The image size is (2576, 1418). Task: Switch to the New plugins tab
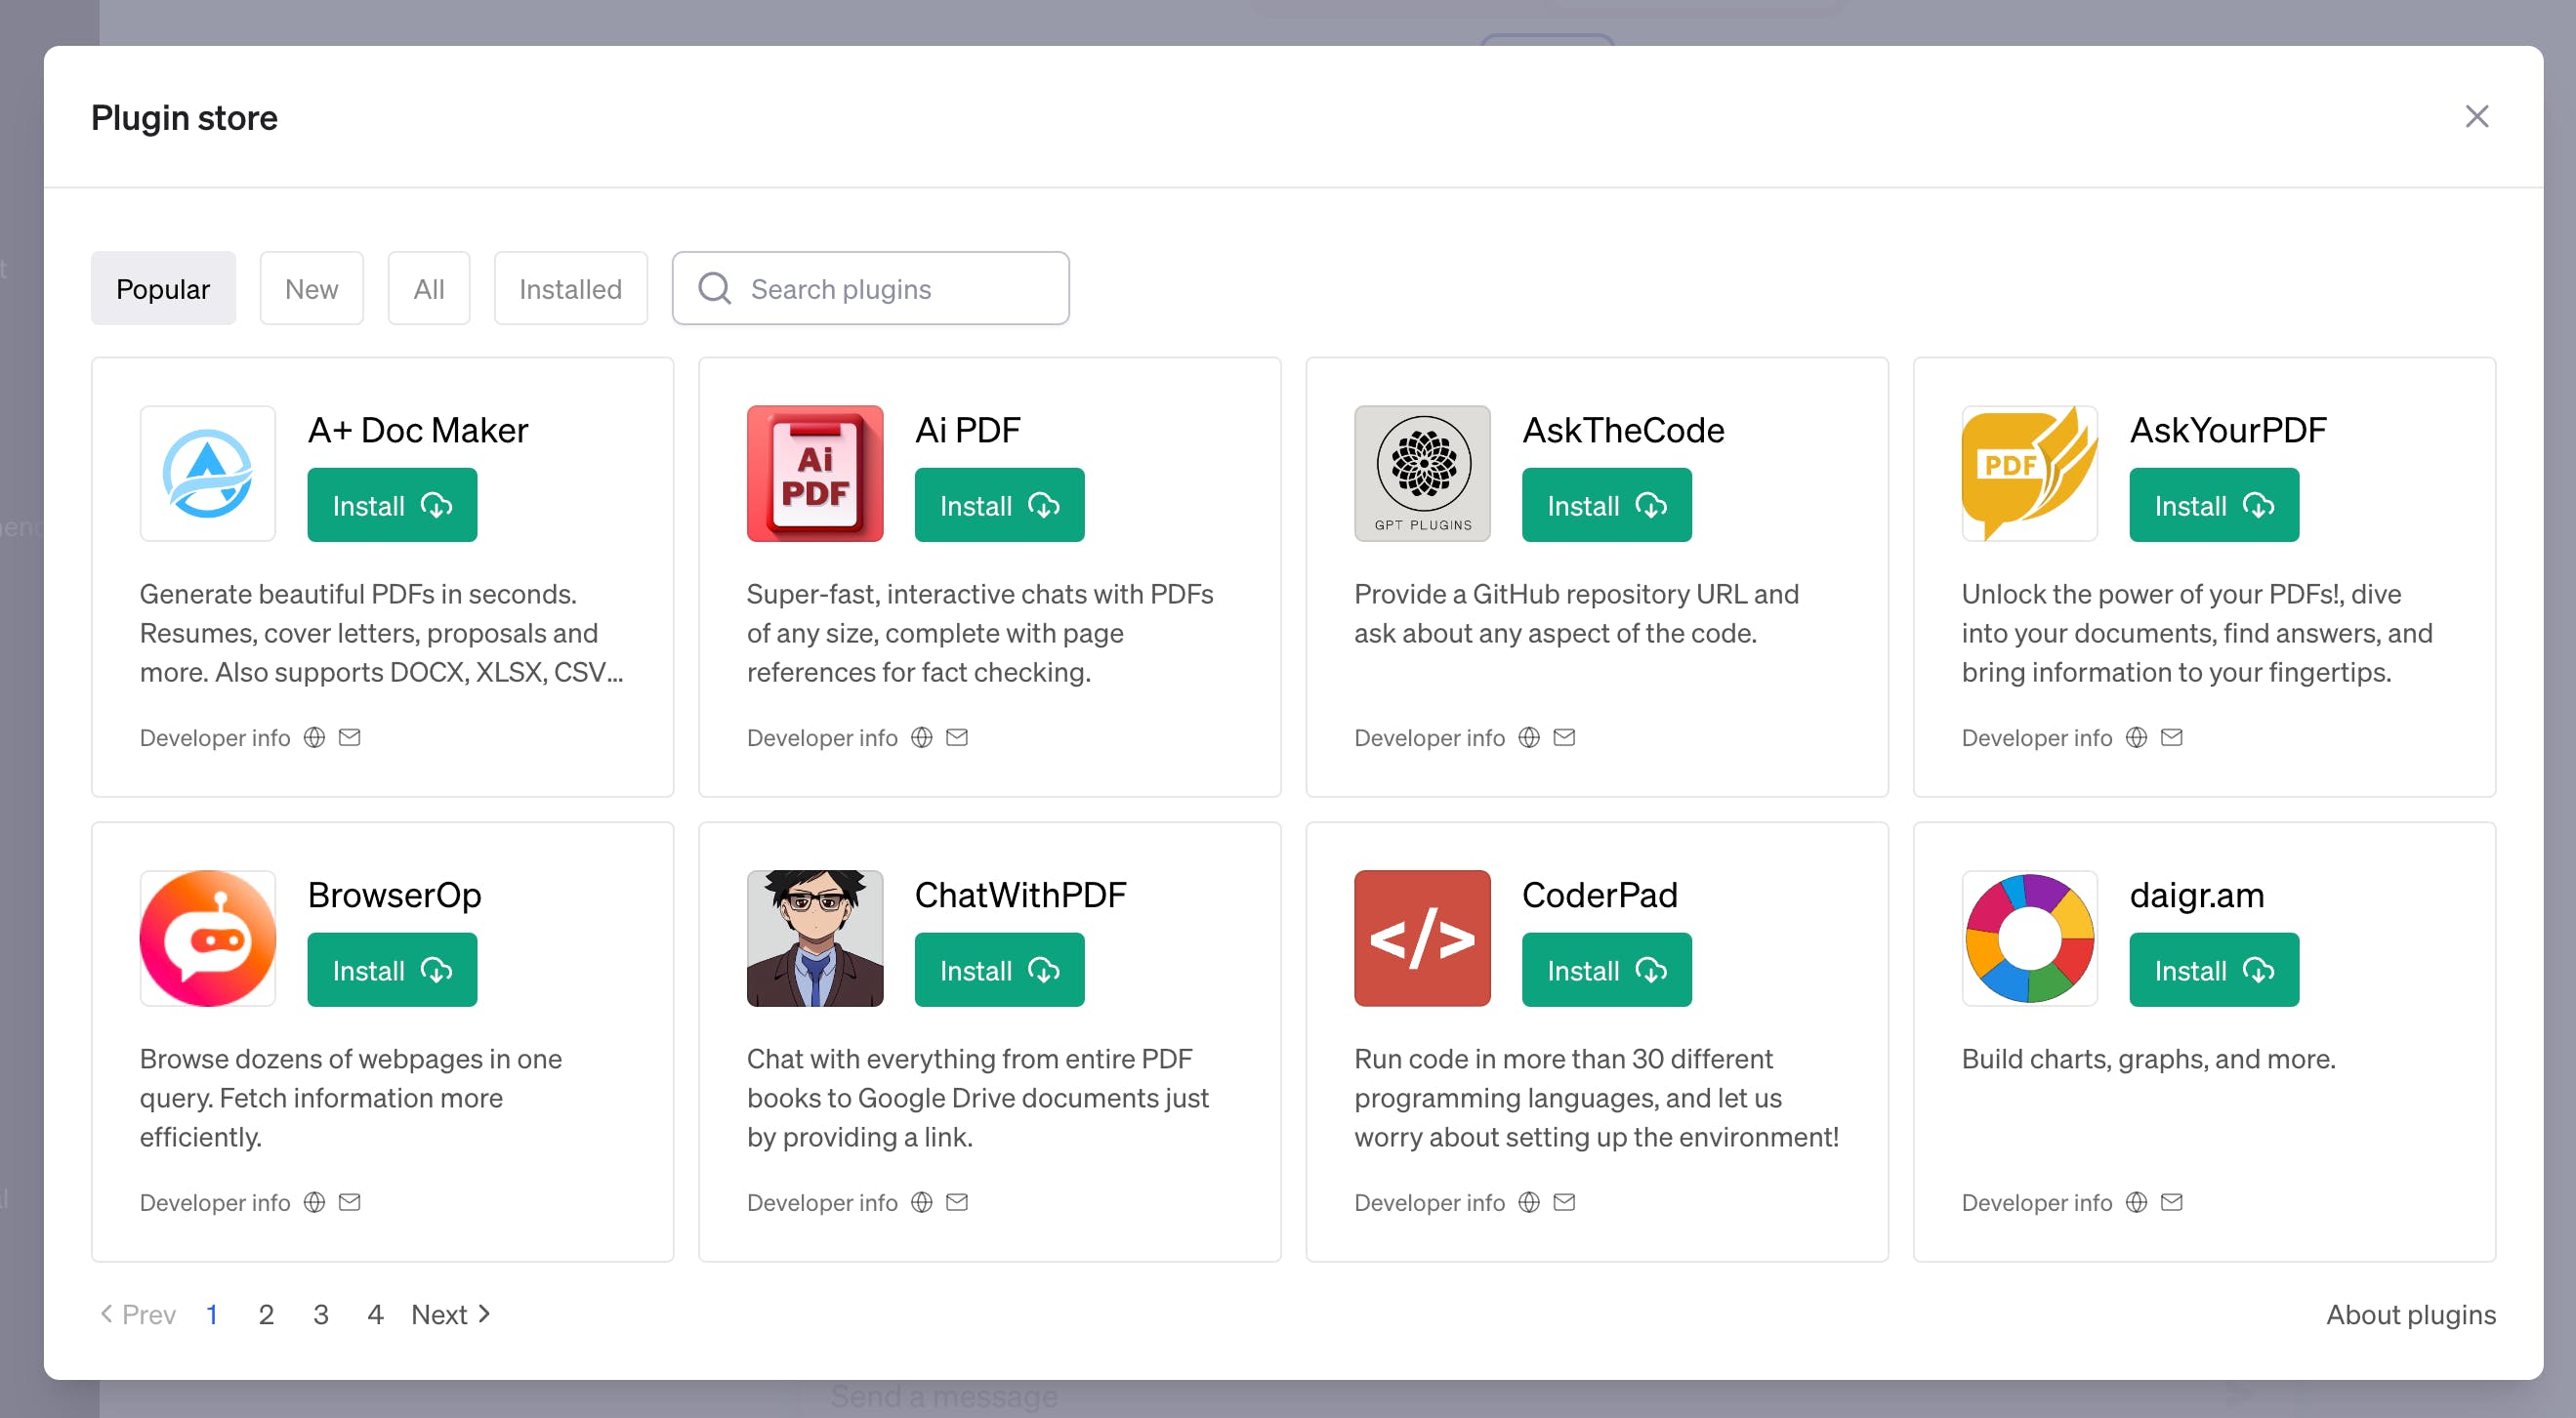click(311, 289)
